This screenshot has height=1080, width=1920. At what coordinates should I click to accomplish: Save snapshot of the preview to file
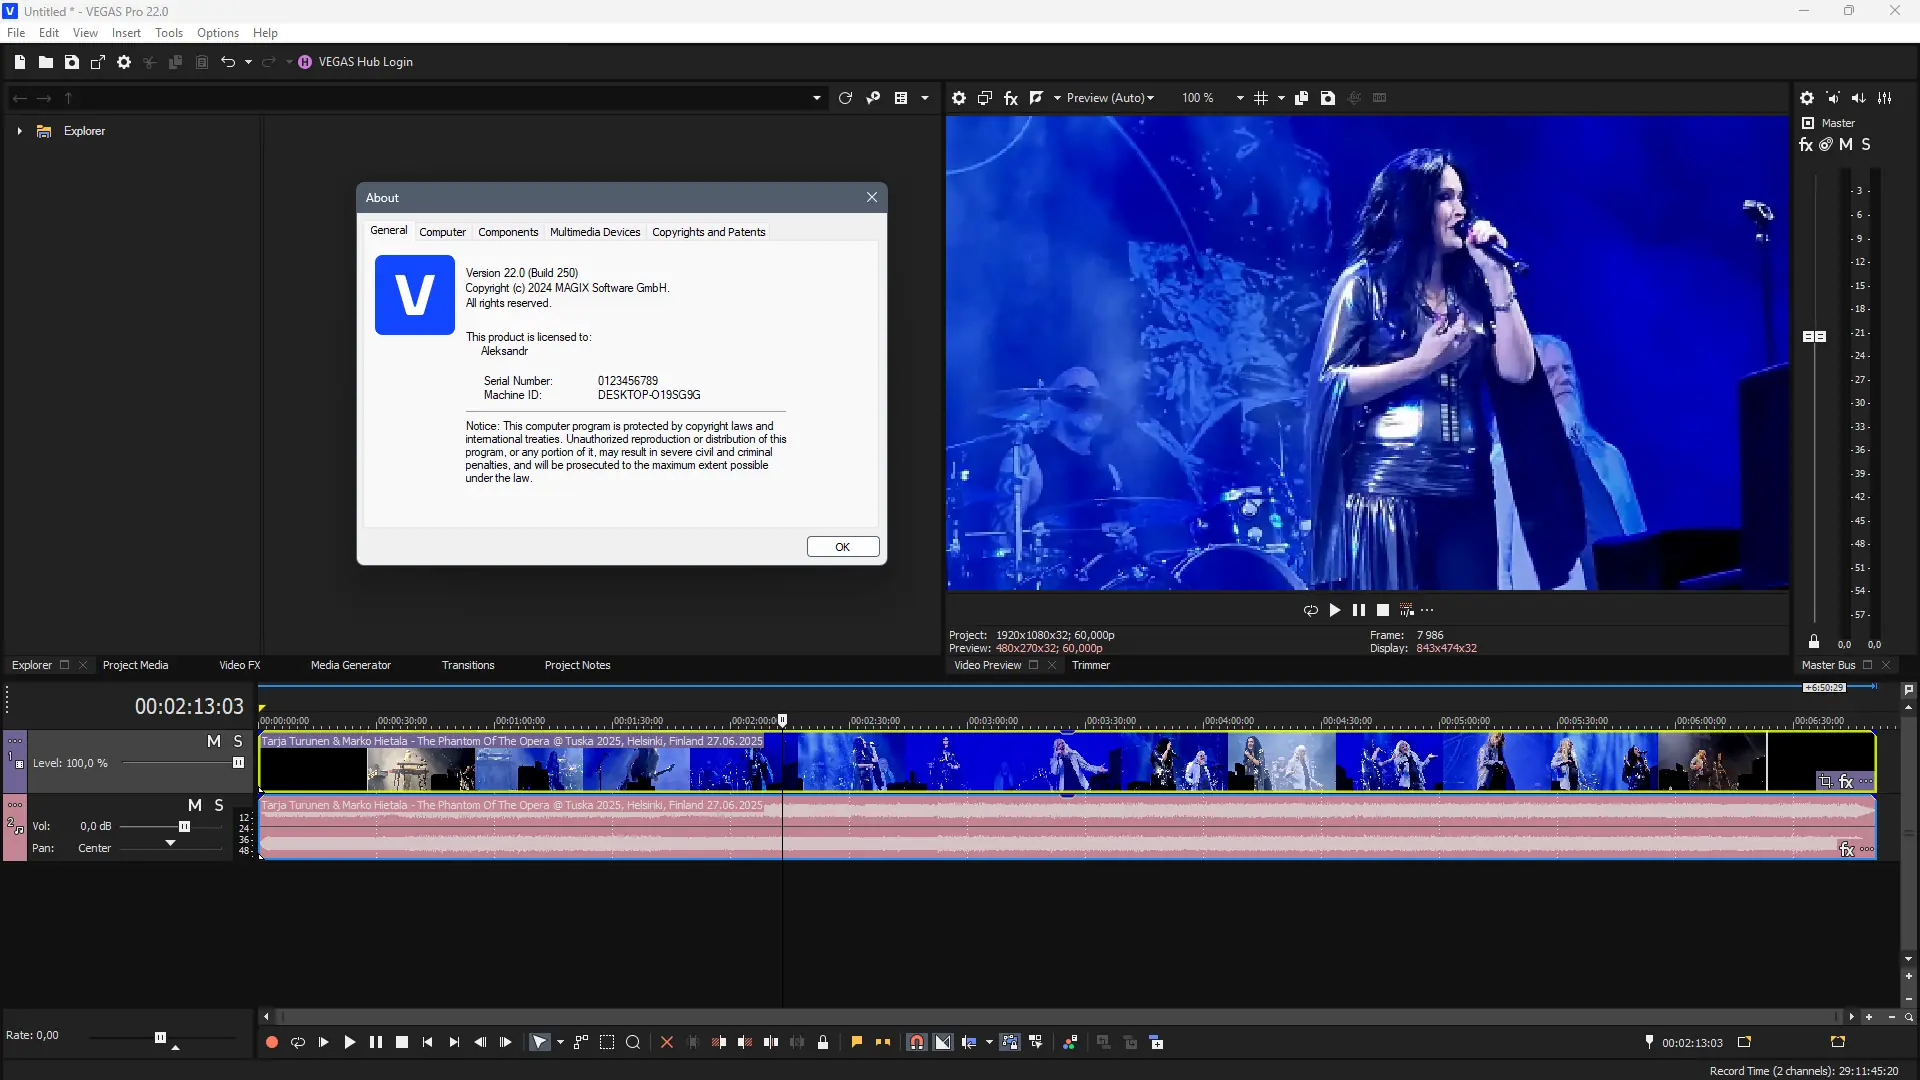point(1327,98)
